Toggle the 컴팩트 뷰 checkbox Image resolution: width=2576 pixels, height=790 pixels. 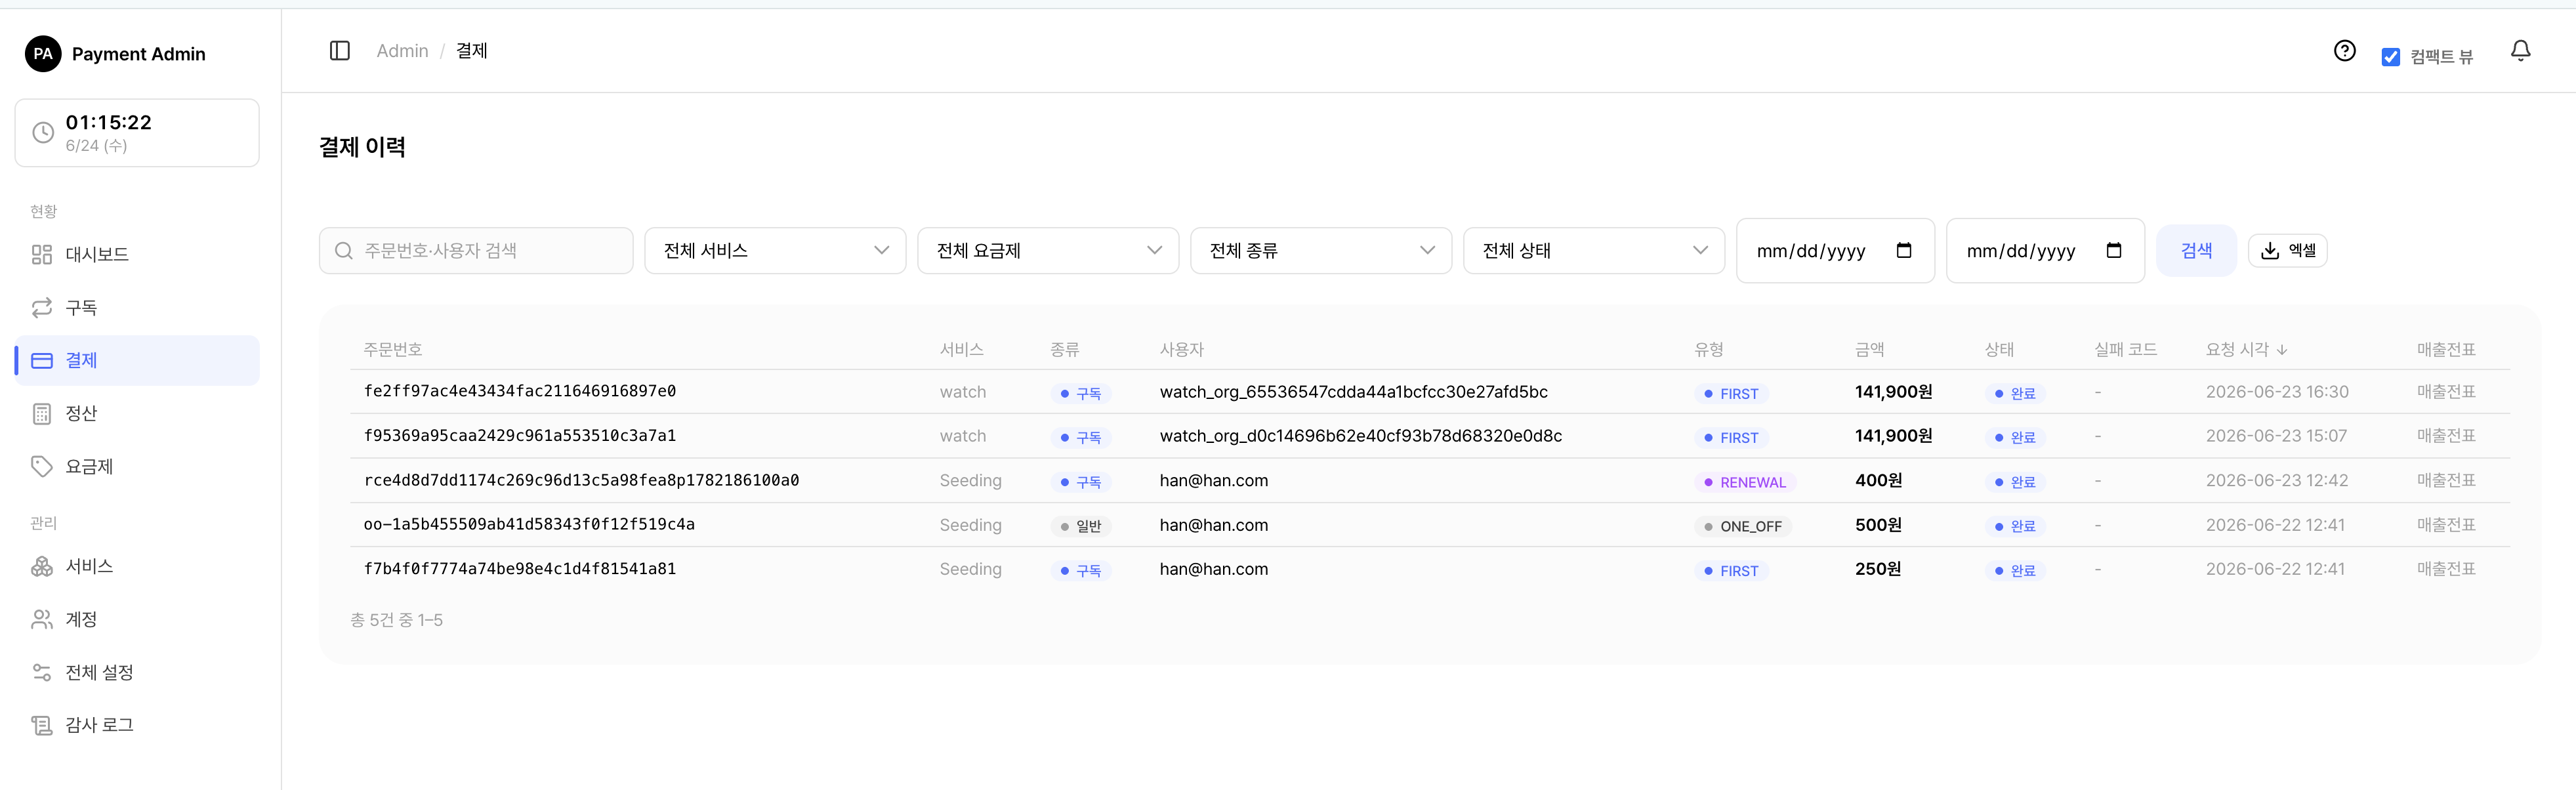2391,57
